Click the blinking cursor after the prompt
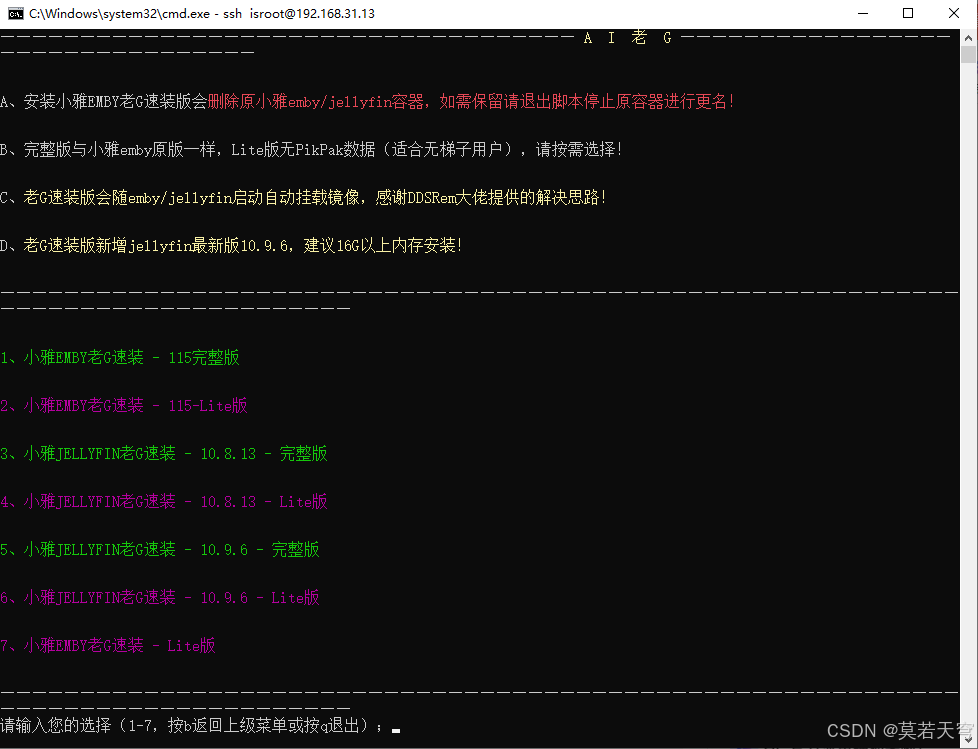Viewport: 978px width, 749px height. coord(396,730)
